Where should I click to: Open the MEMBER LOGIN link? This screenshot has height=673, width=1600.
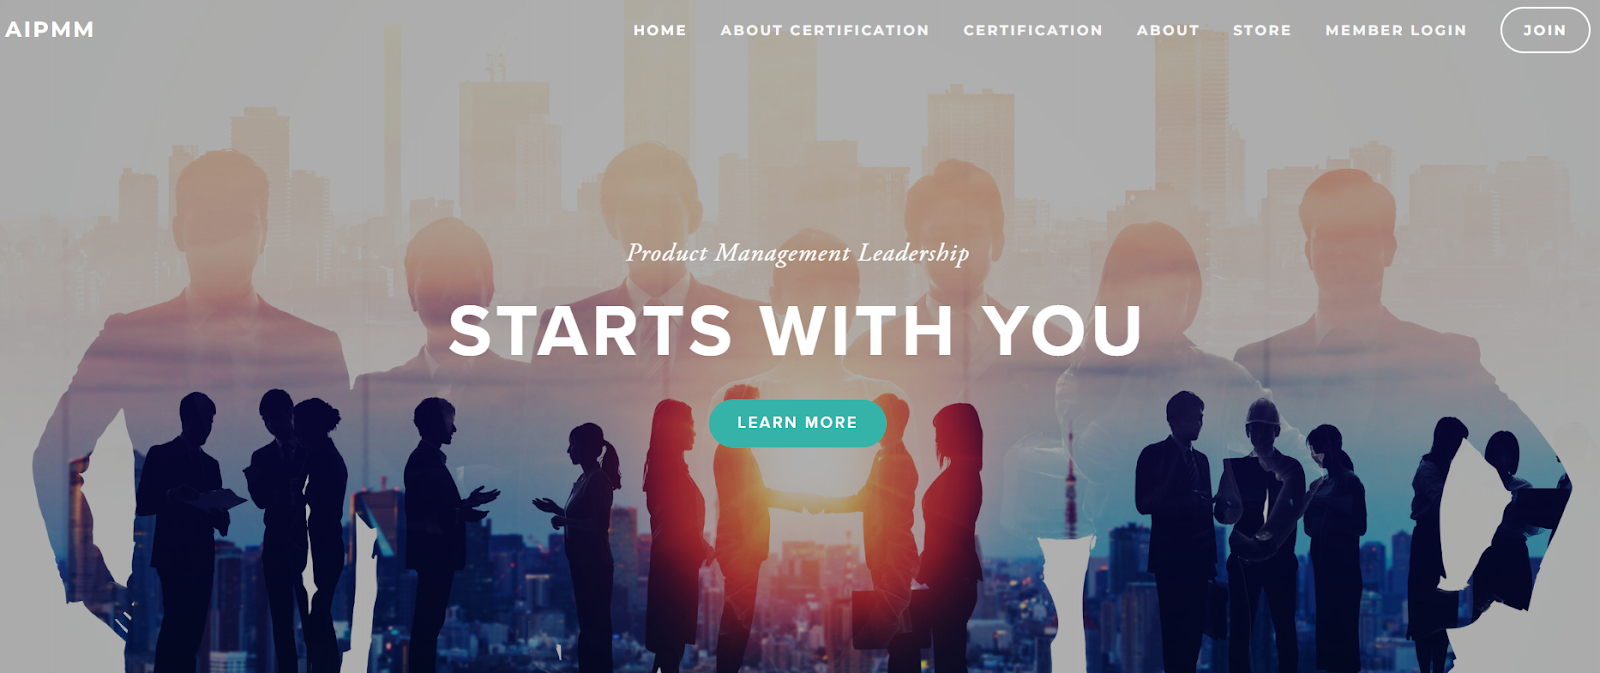[x=1396, y=30]
